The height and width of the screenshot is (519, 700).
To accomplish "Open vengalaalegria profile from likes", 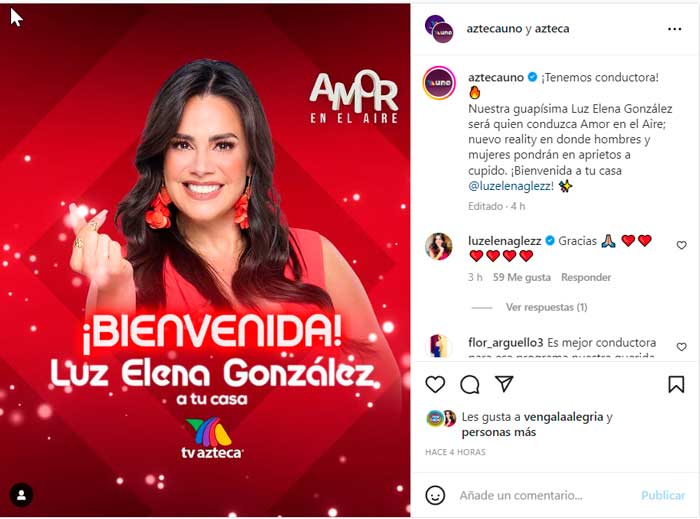I will 563,417.
